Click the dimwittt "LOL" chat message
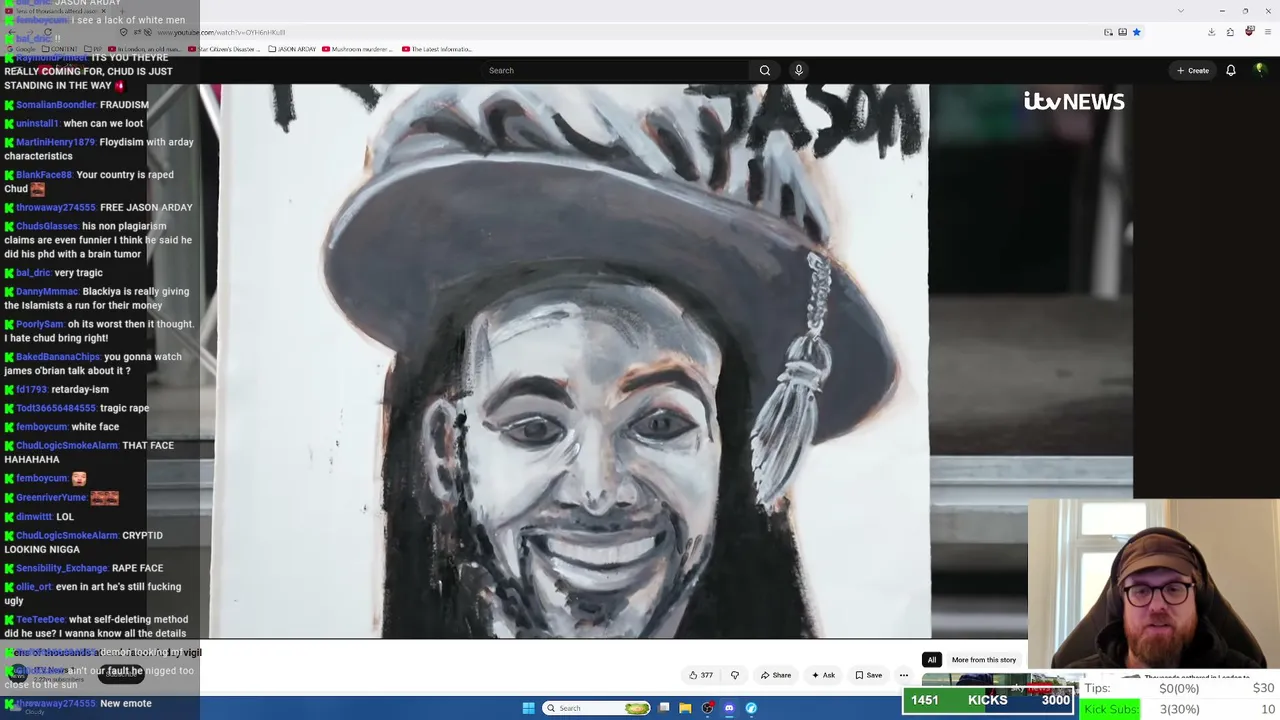 click(x=65, y=516)
